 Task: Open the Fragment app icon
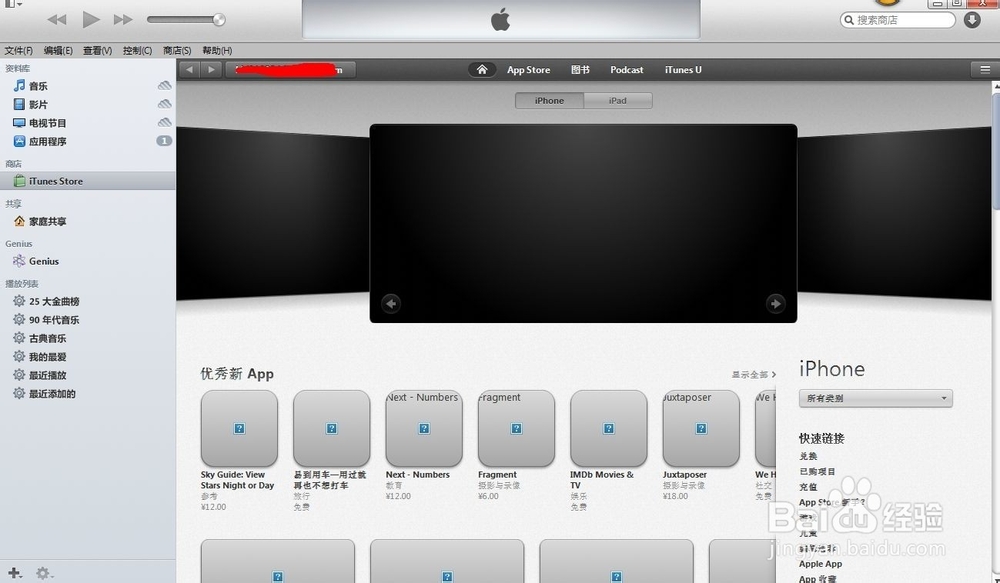pos(517,428)
